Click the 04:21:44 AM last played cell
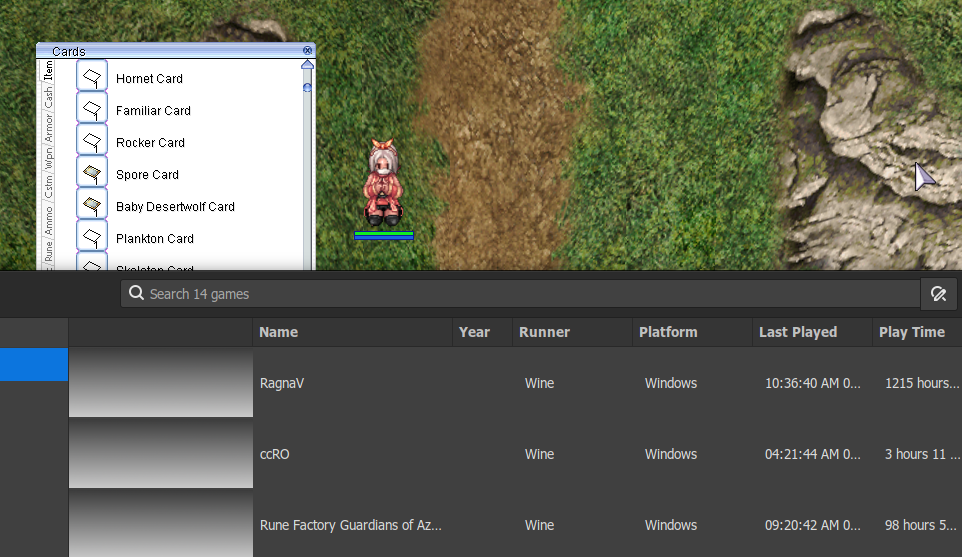Screen dimensions: 962x557 pyautogui.click(x=812, y=455)
